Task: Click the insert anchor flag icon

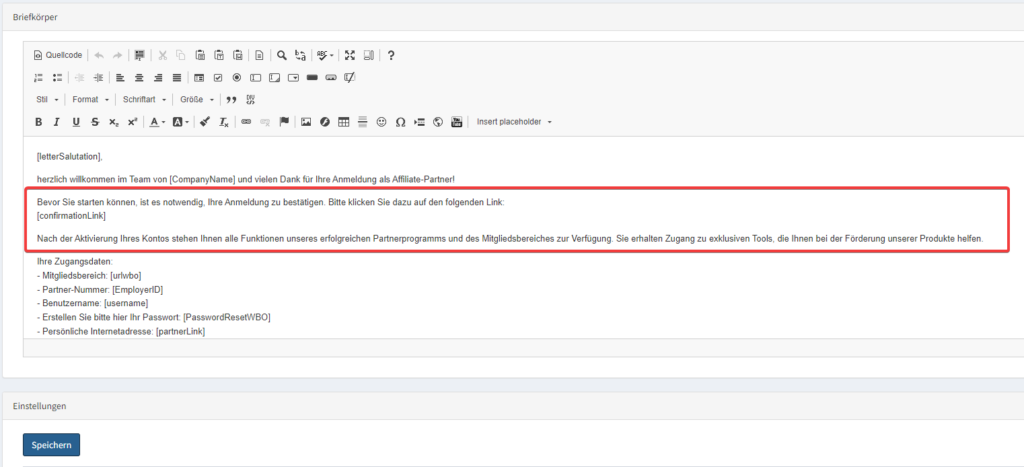Action: click(x=284, y=122)
